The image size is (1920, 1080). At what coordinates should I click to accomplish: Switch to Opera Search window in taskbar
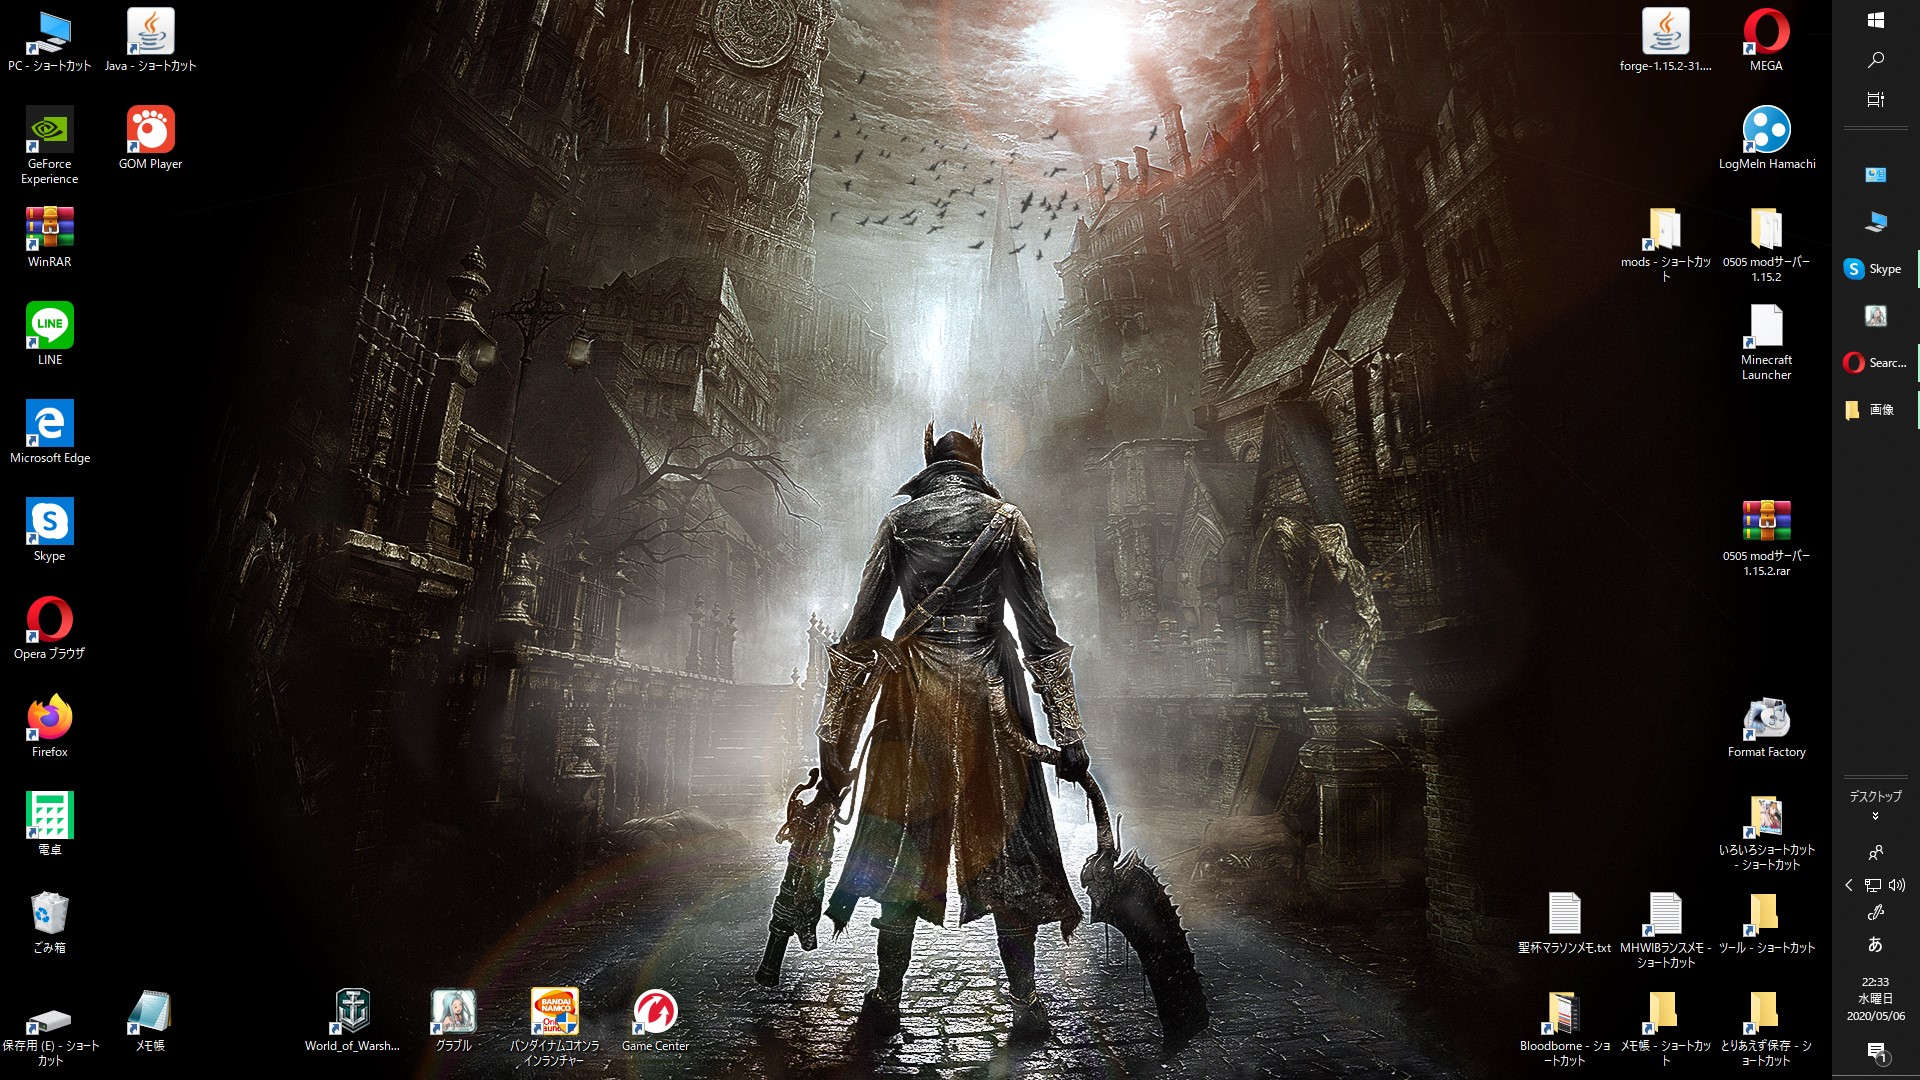tap(1876, 363)
